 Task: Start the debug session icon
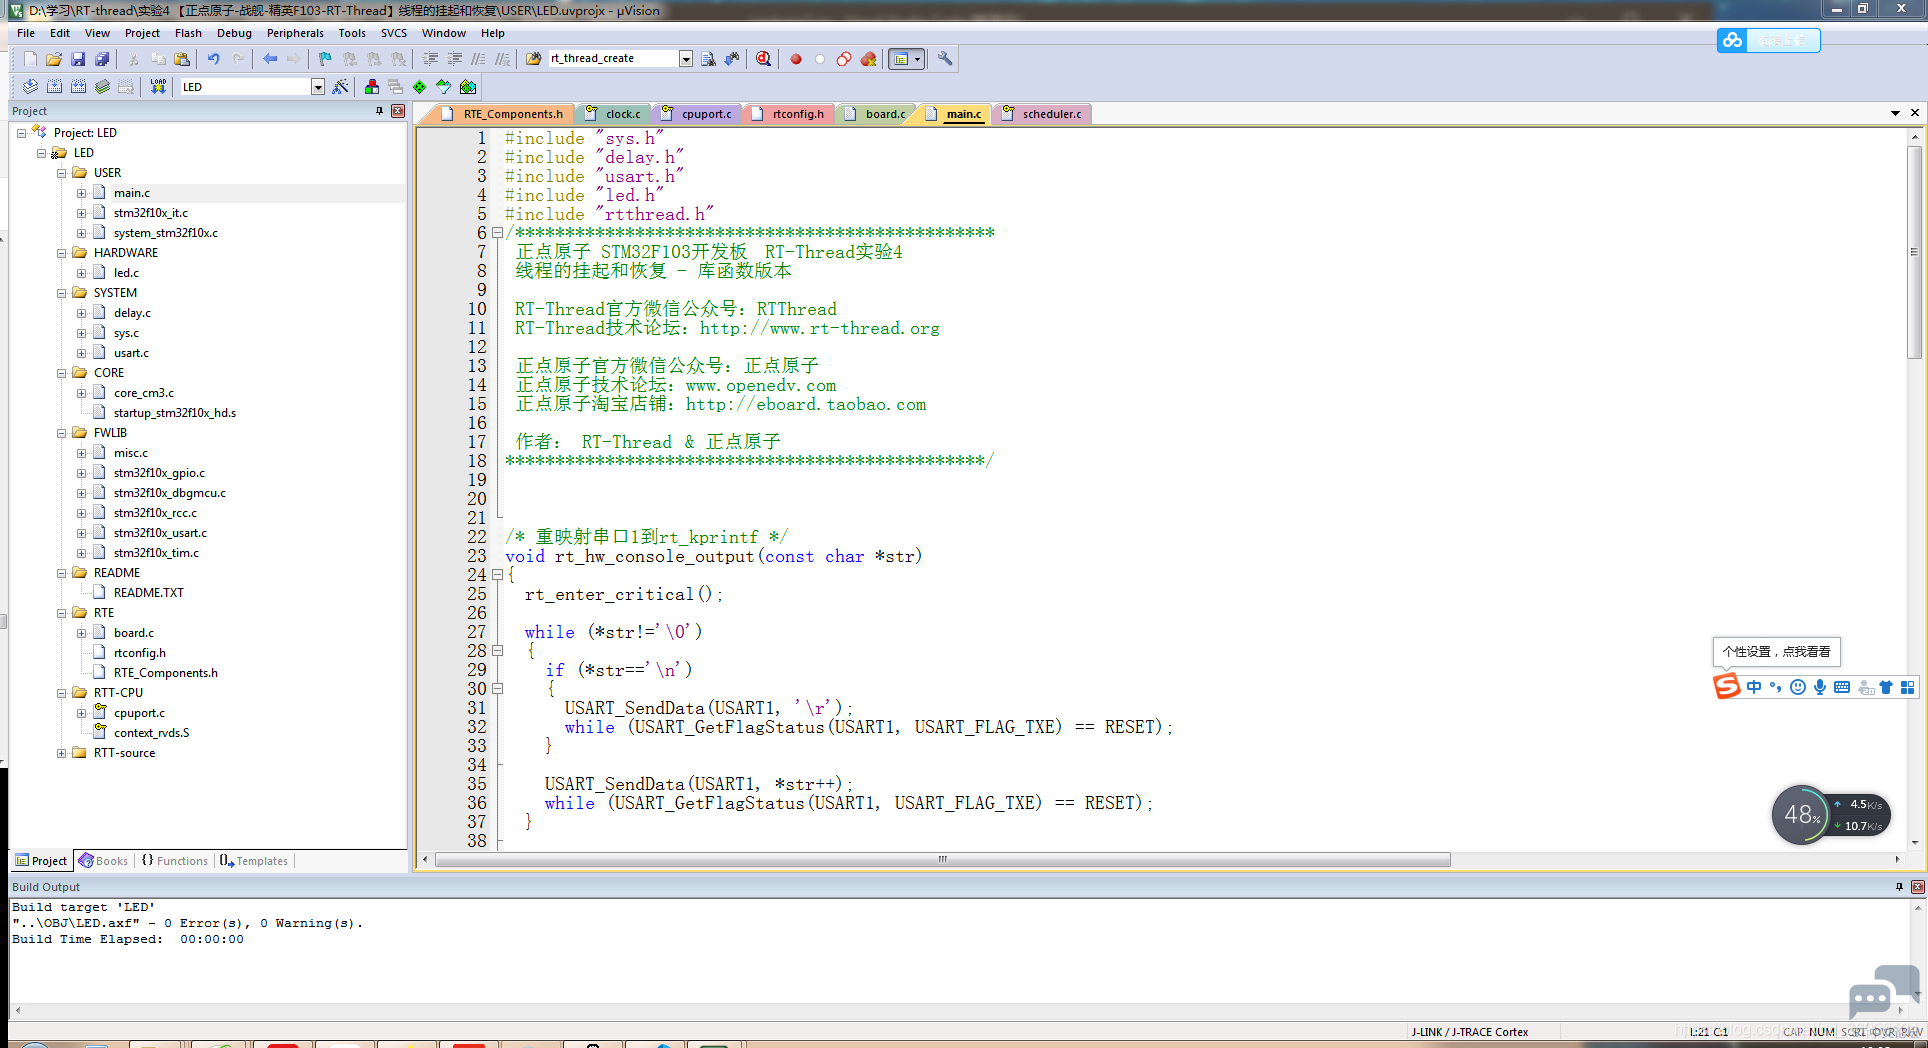(763, 59)
